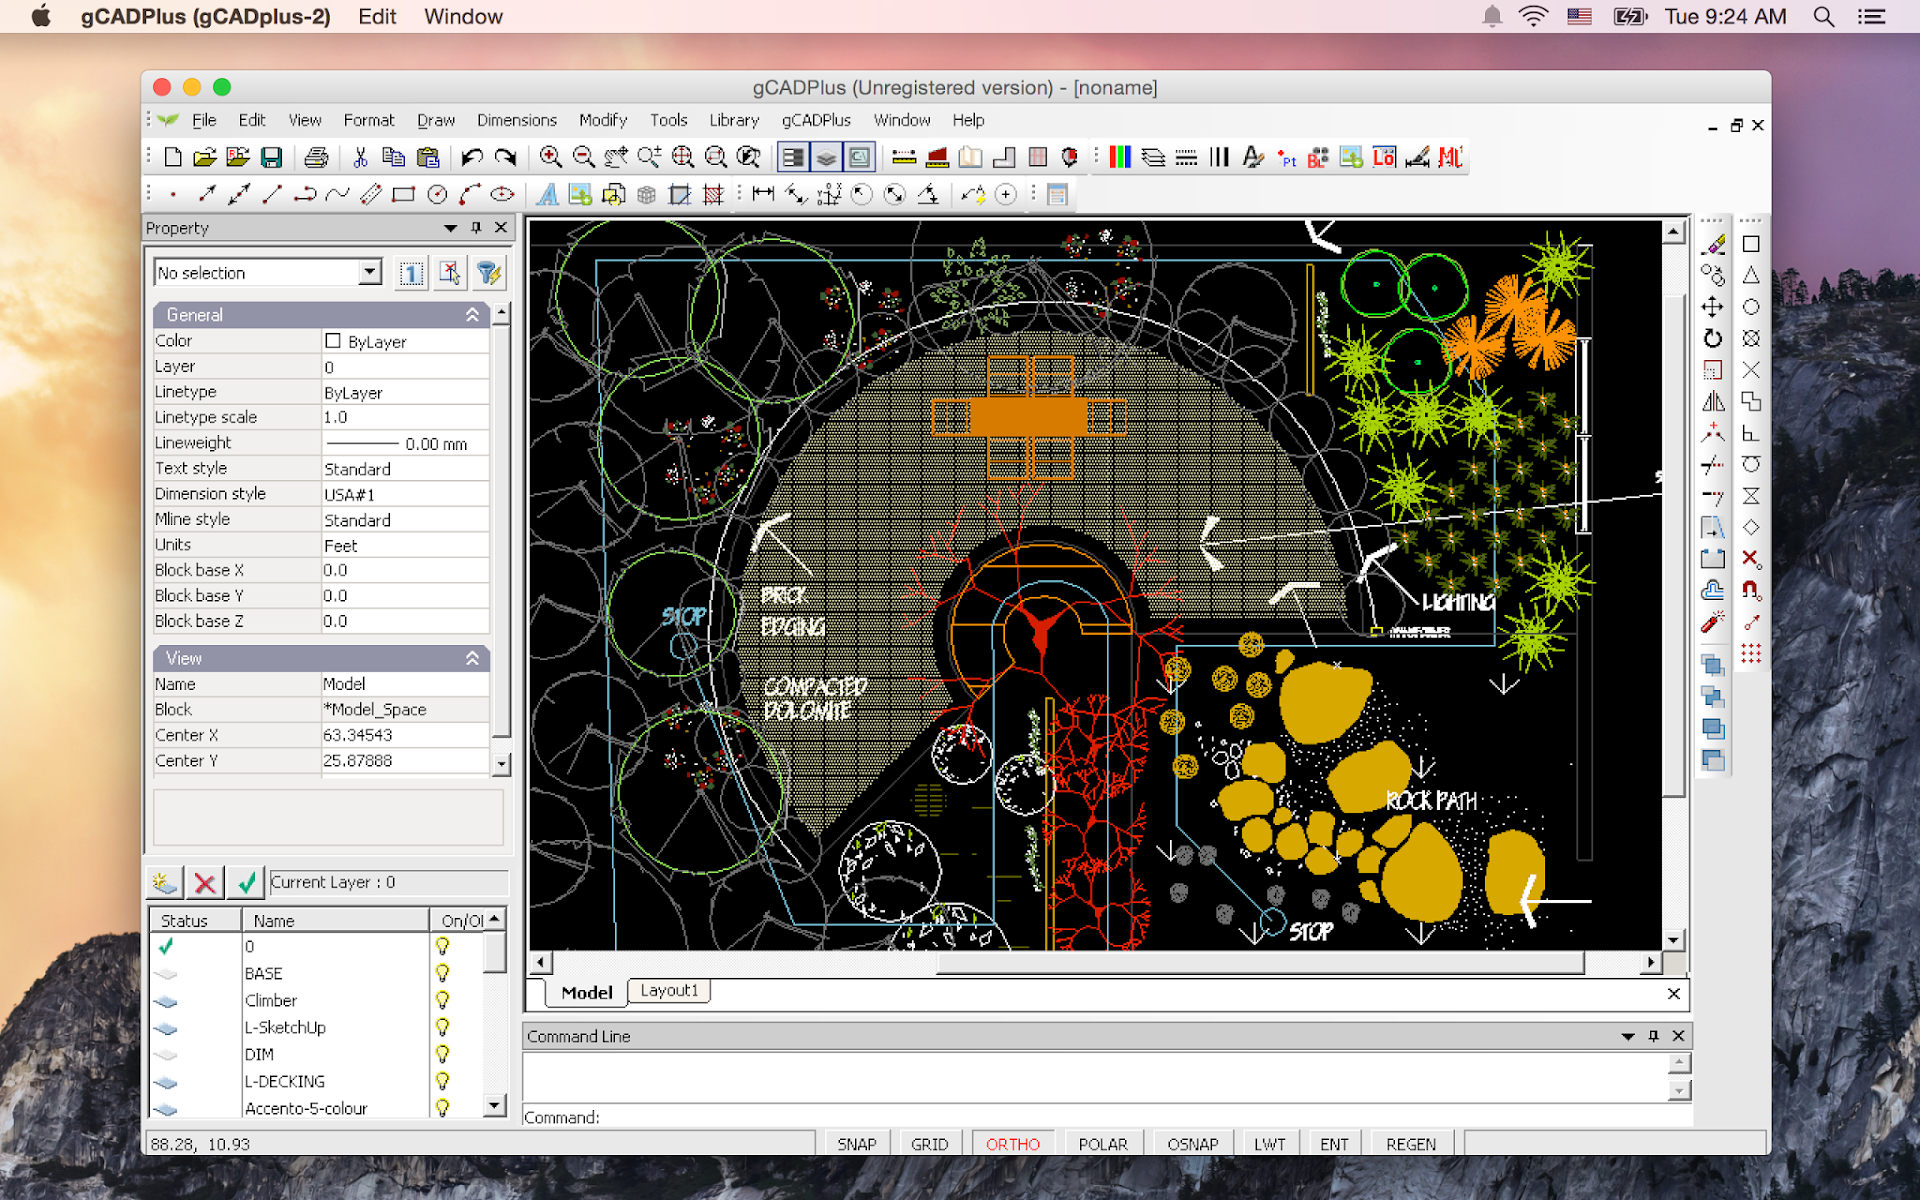
Task: Click the ENT button in status bar
Action: coord(1334,1144)
